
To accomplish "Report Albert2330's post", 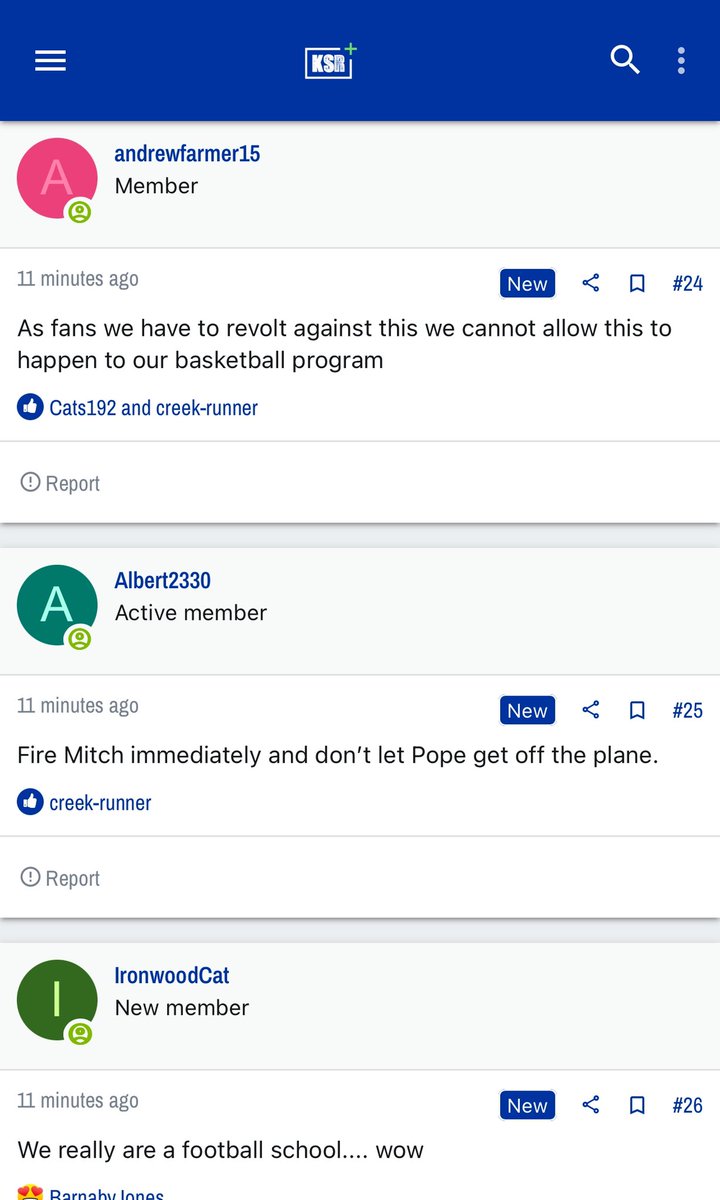I will coord(60,878).
